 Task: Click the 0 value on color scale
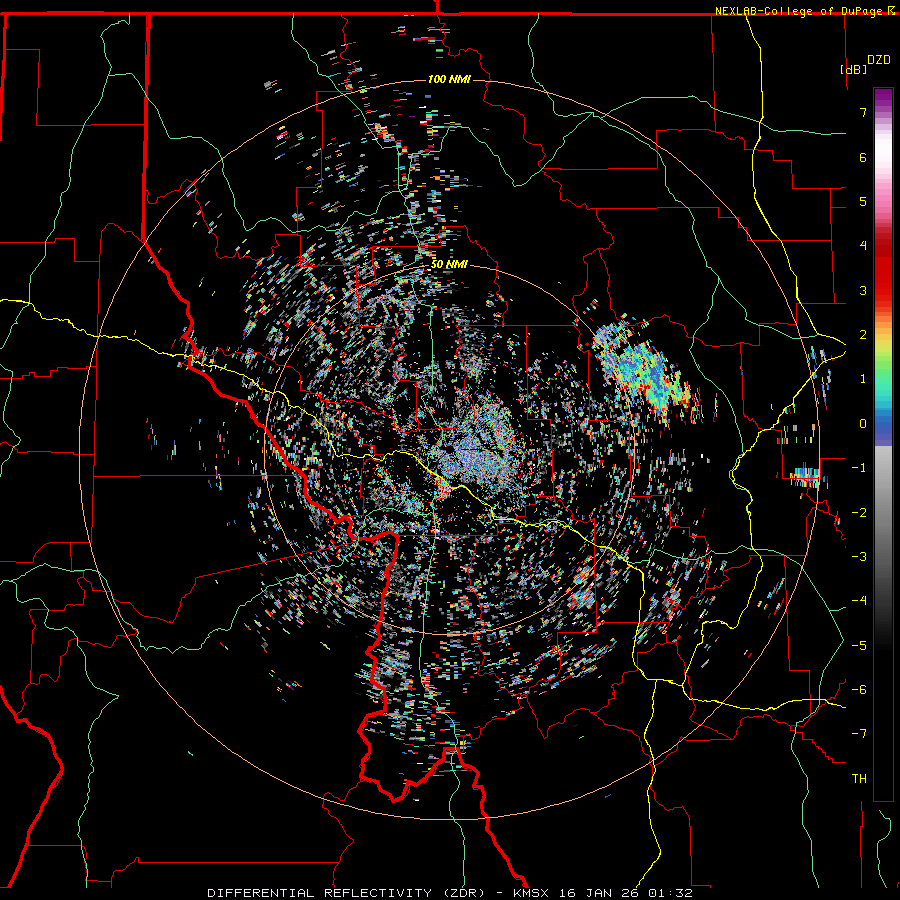[x=863, y=424]
